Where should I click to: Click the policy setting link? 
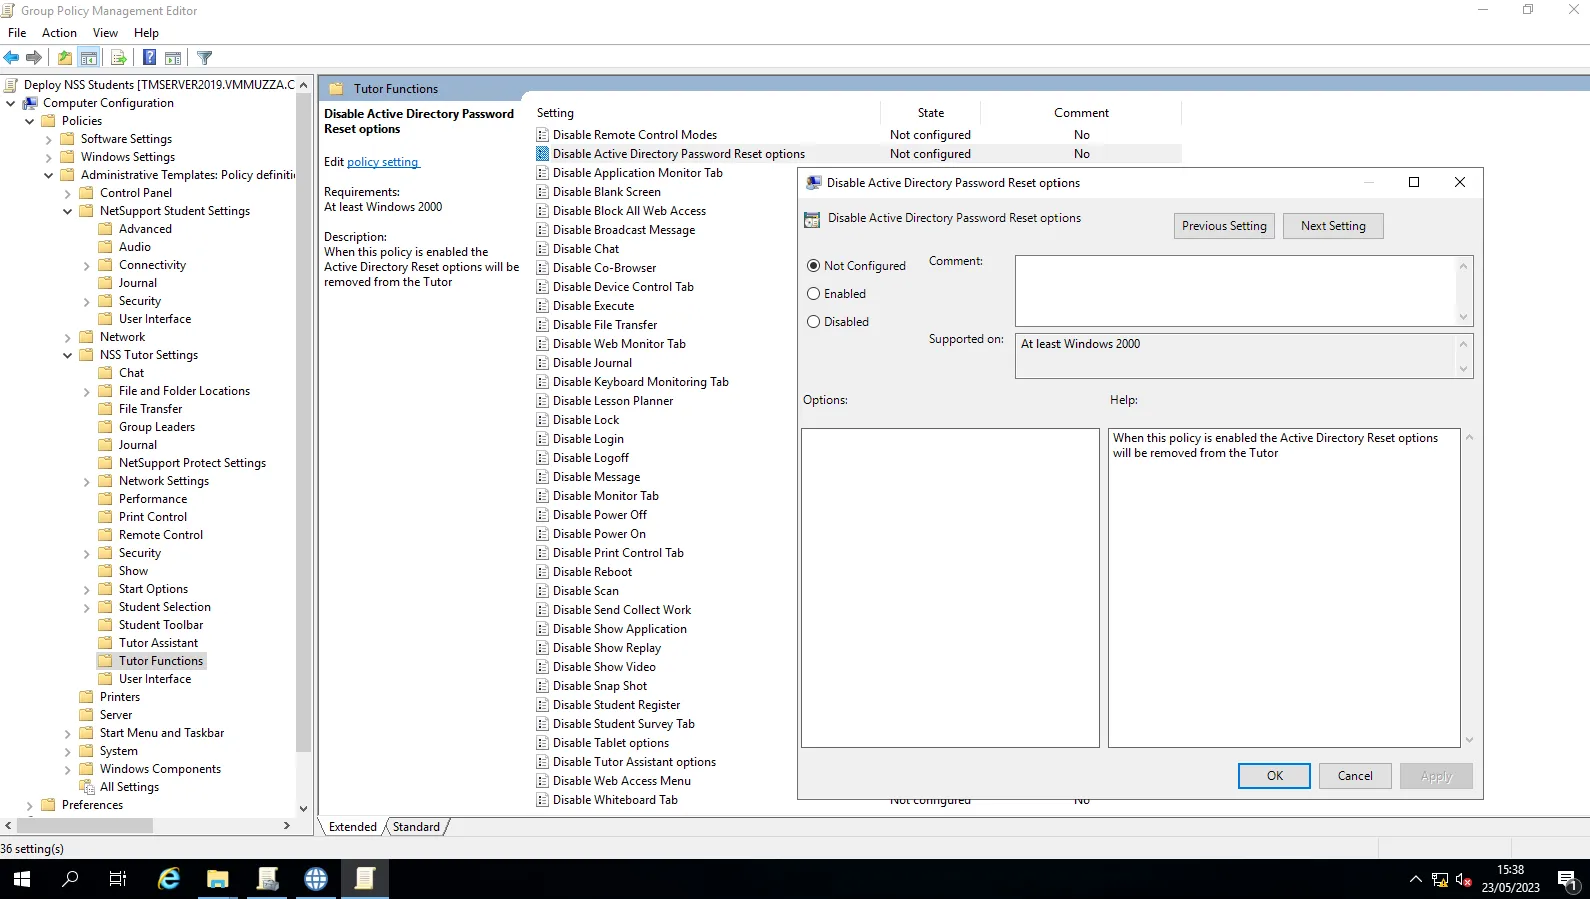click(383, 162)
